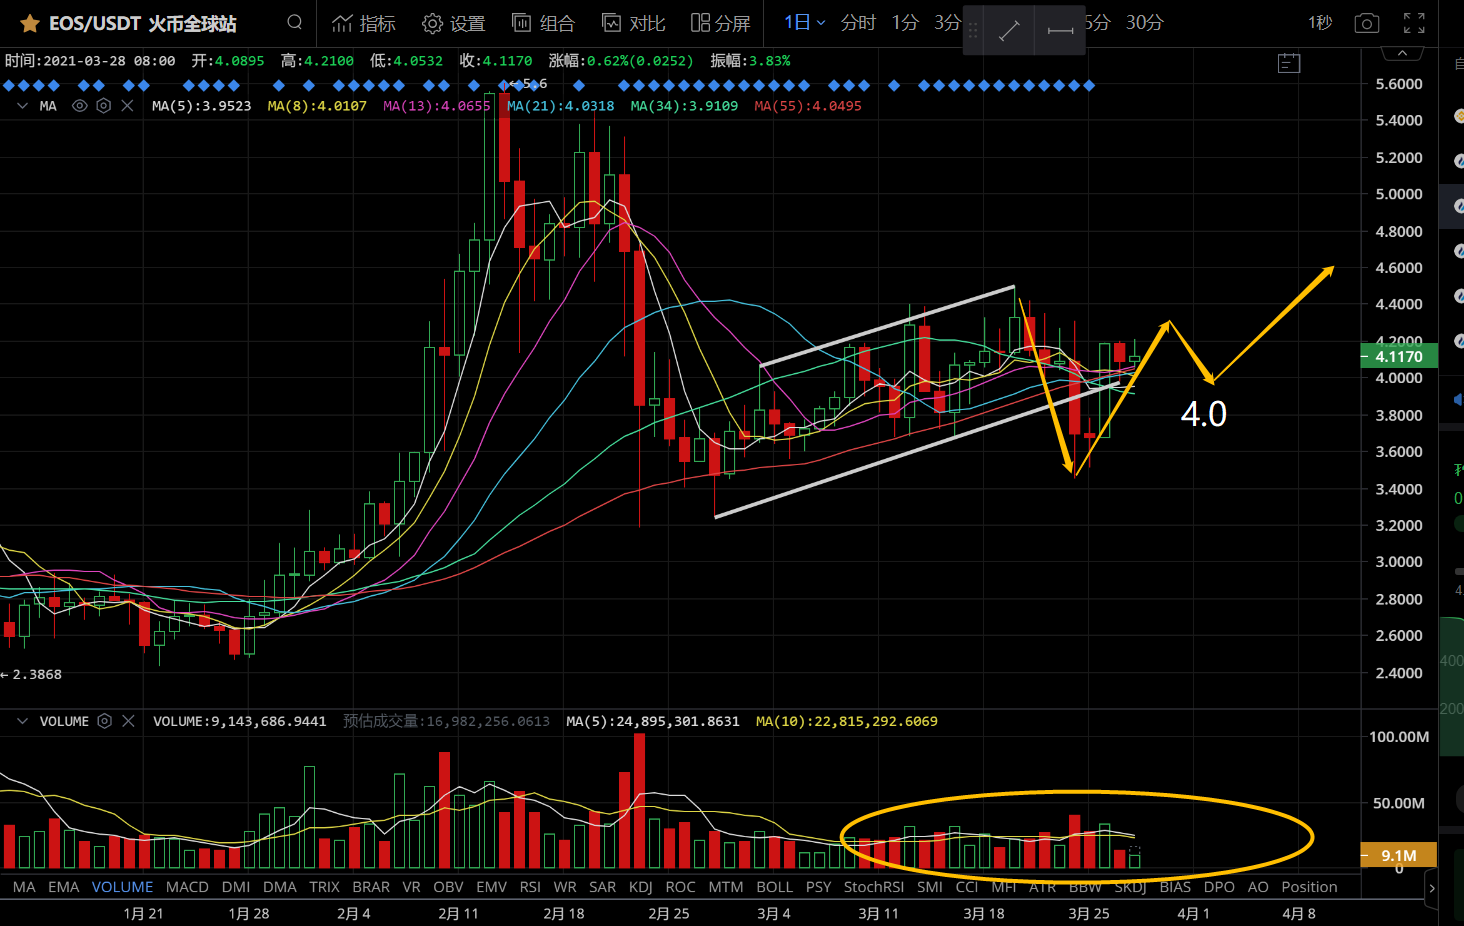Remove the VOLUME indicator with X
The width and height of the screenshot is (1464, 926).
[128, 721]
